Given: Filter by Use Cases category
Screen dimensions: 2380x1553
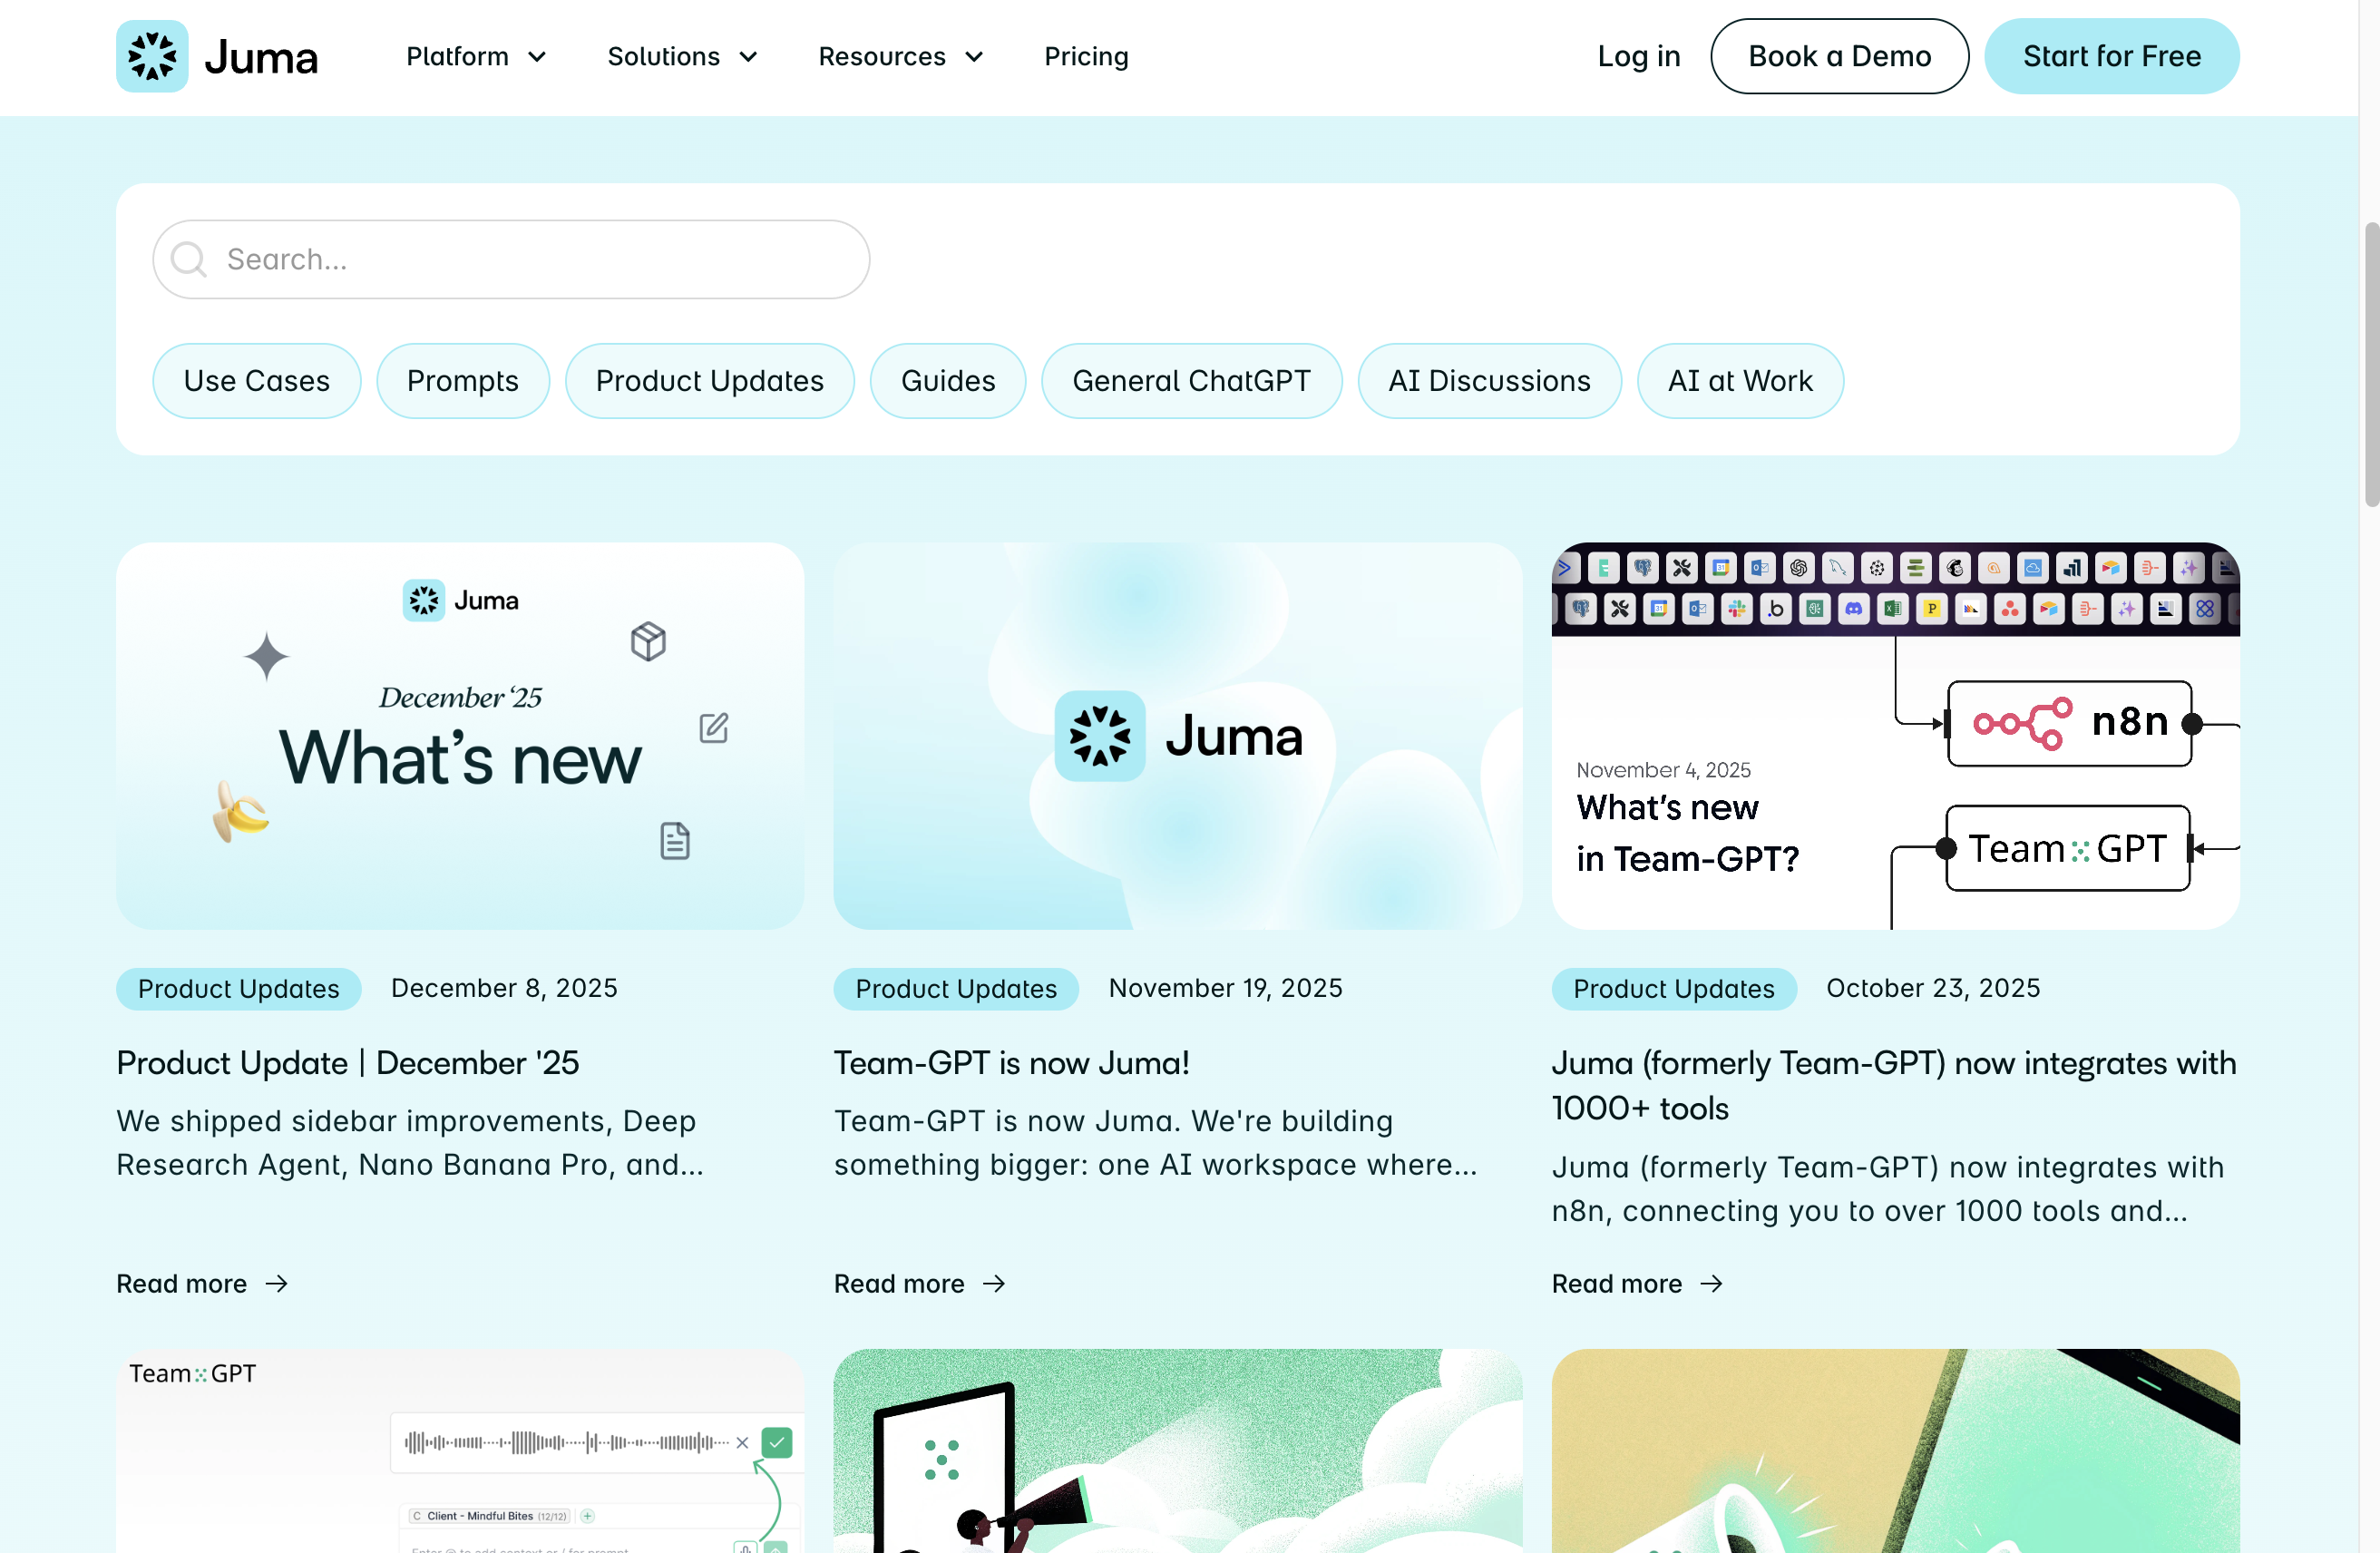Looking at the screenshot, I should pos(256,381).
